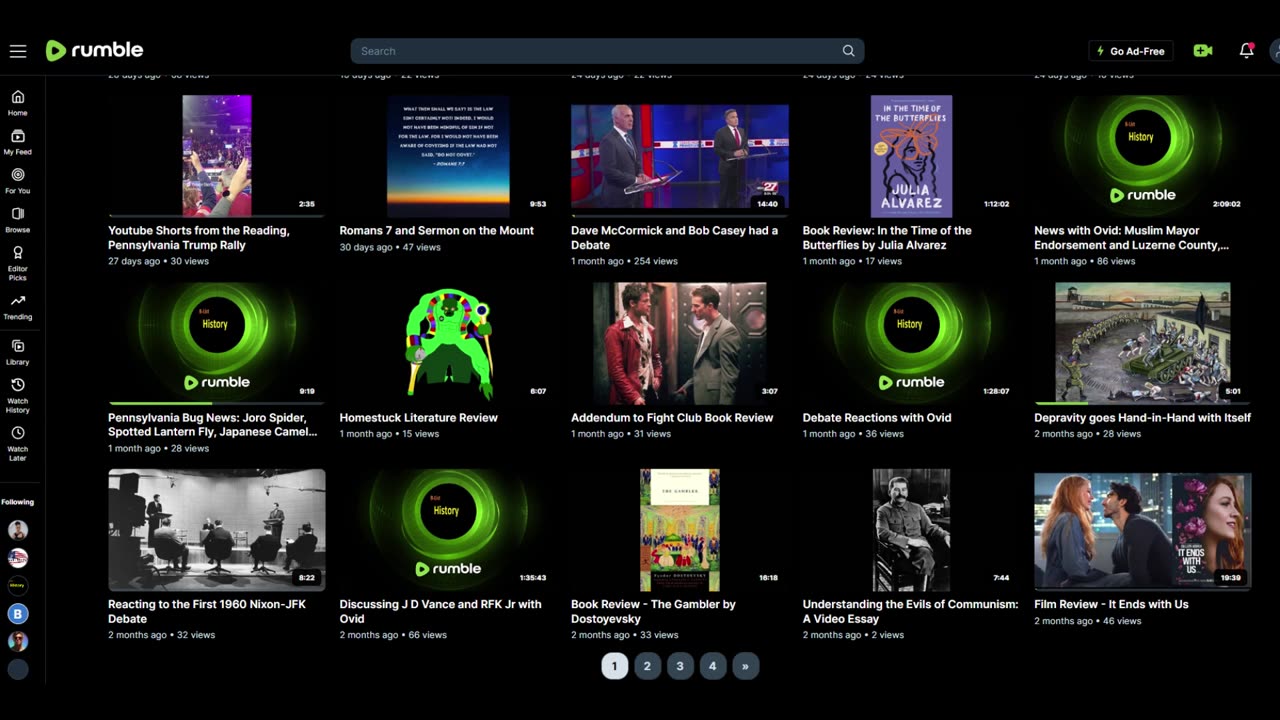Open the blue B followed channel
Screen dimensions: 1280x720
[18, 614]
